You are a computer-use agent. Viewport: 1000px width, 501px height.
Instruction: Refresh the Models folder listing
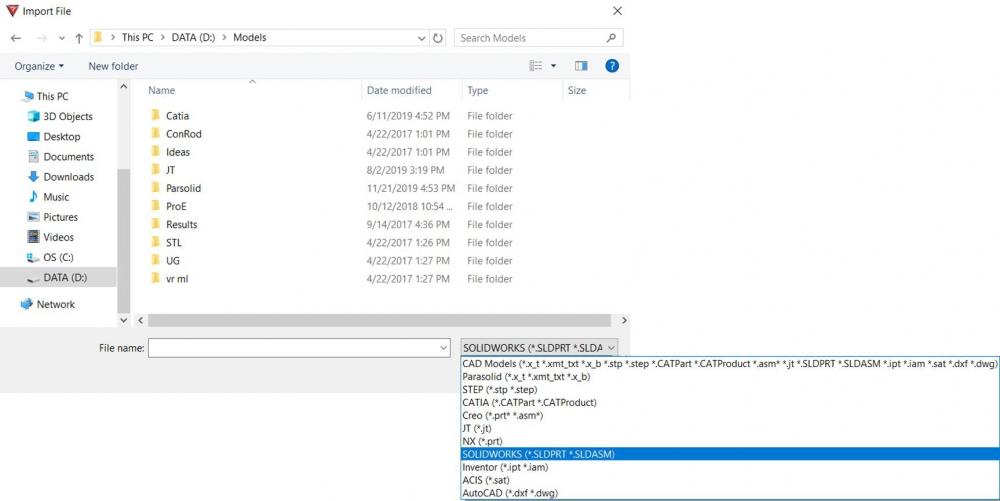438,38
